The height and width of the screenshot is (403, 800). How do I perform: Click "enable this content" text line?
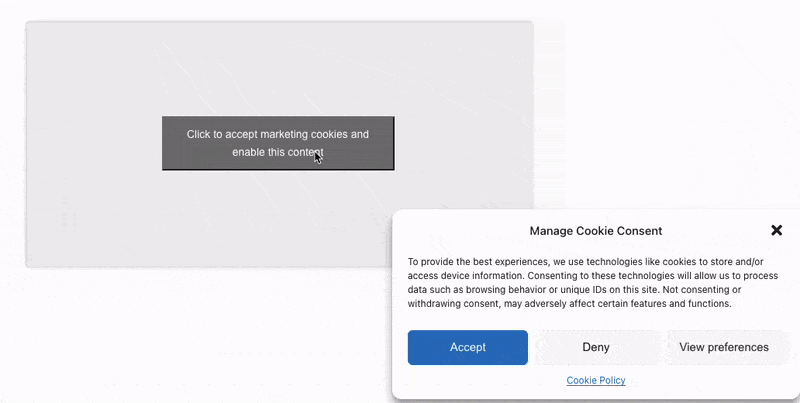278,152
